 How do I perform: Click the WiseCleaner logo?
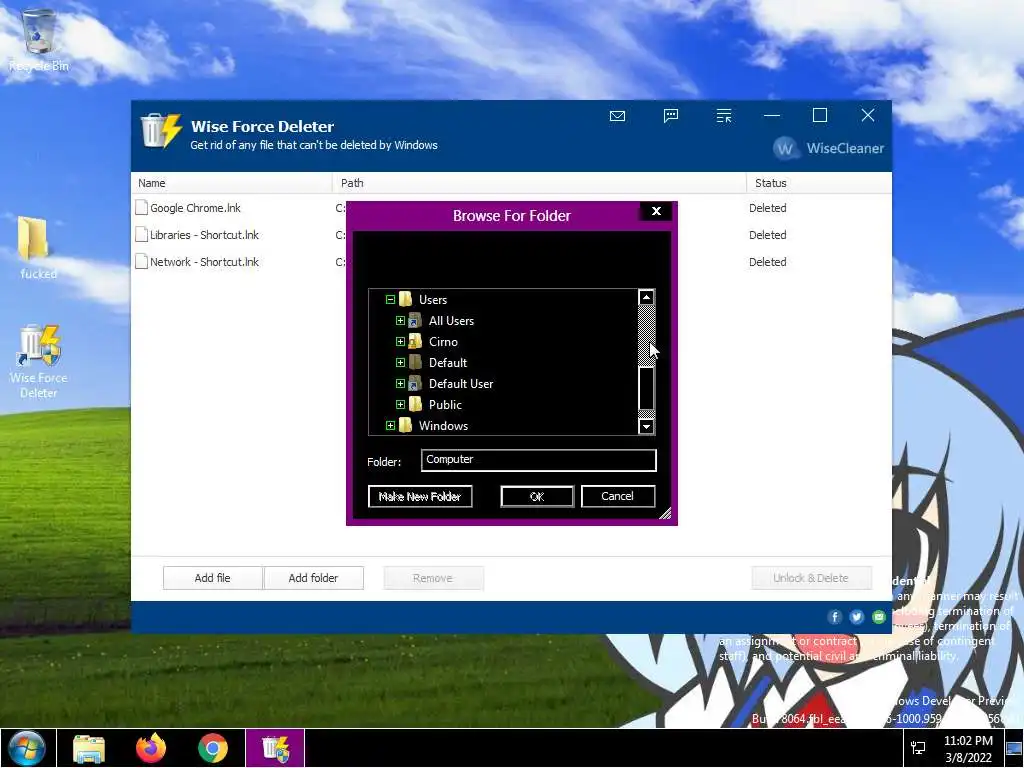point(828,148)
